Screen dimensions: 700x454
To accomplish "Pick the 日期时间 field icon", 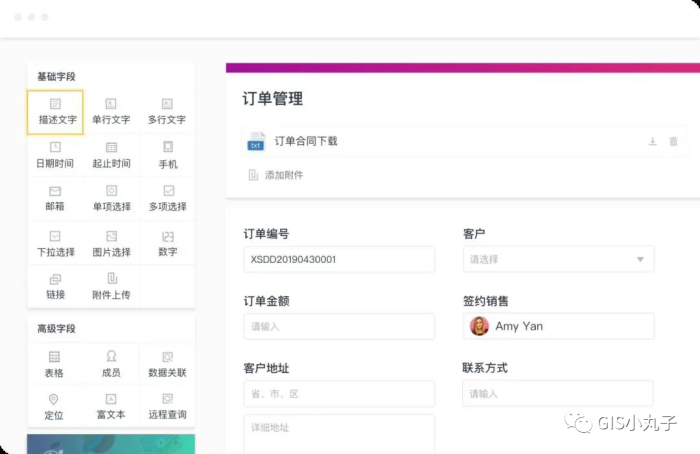I will [55, 147].
